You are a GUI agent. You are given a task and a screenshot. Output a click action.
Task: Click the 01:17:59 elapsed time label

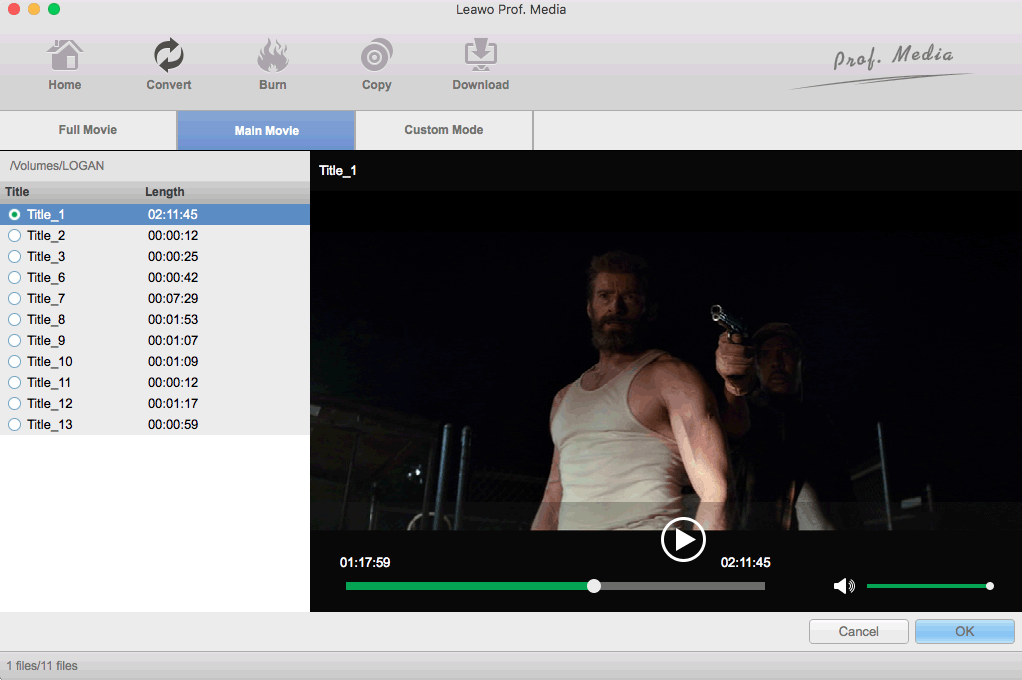(x=365, y=563)
